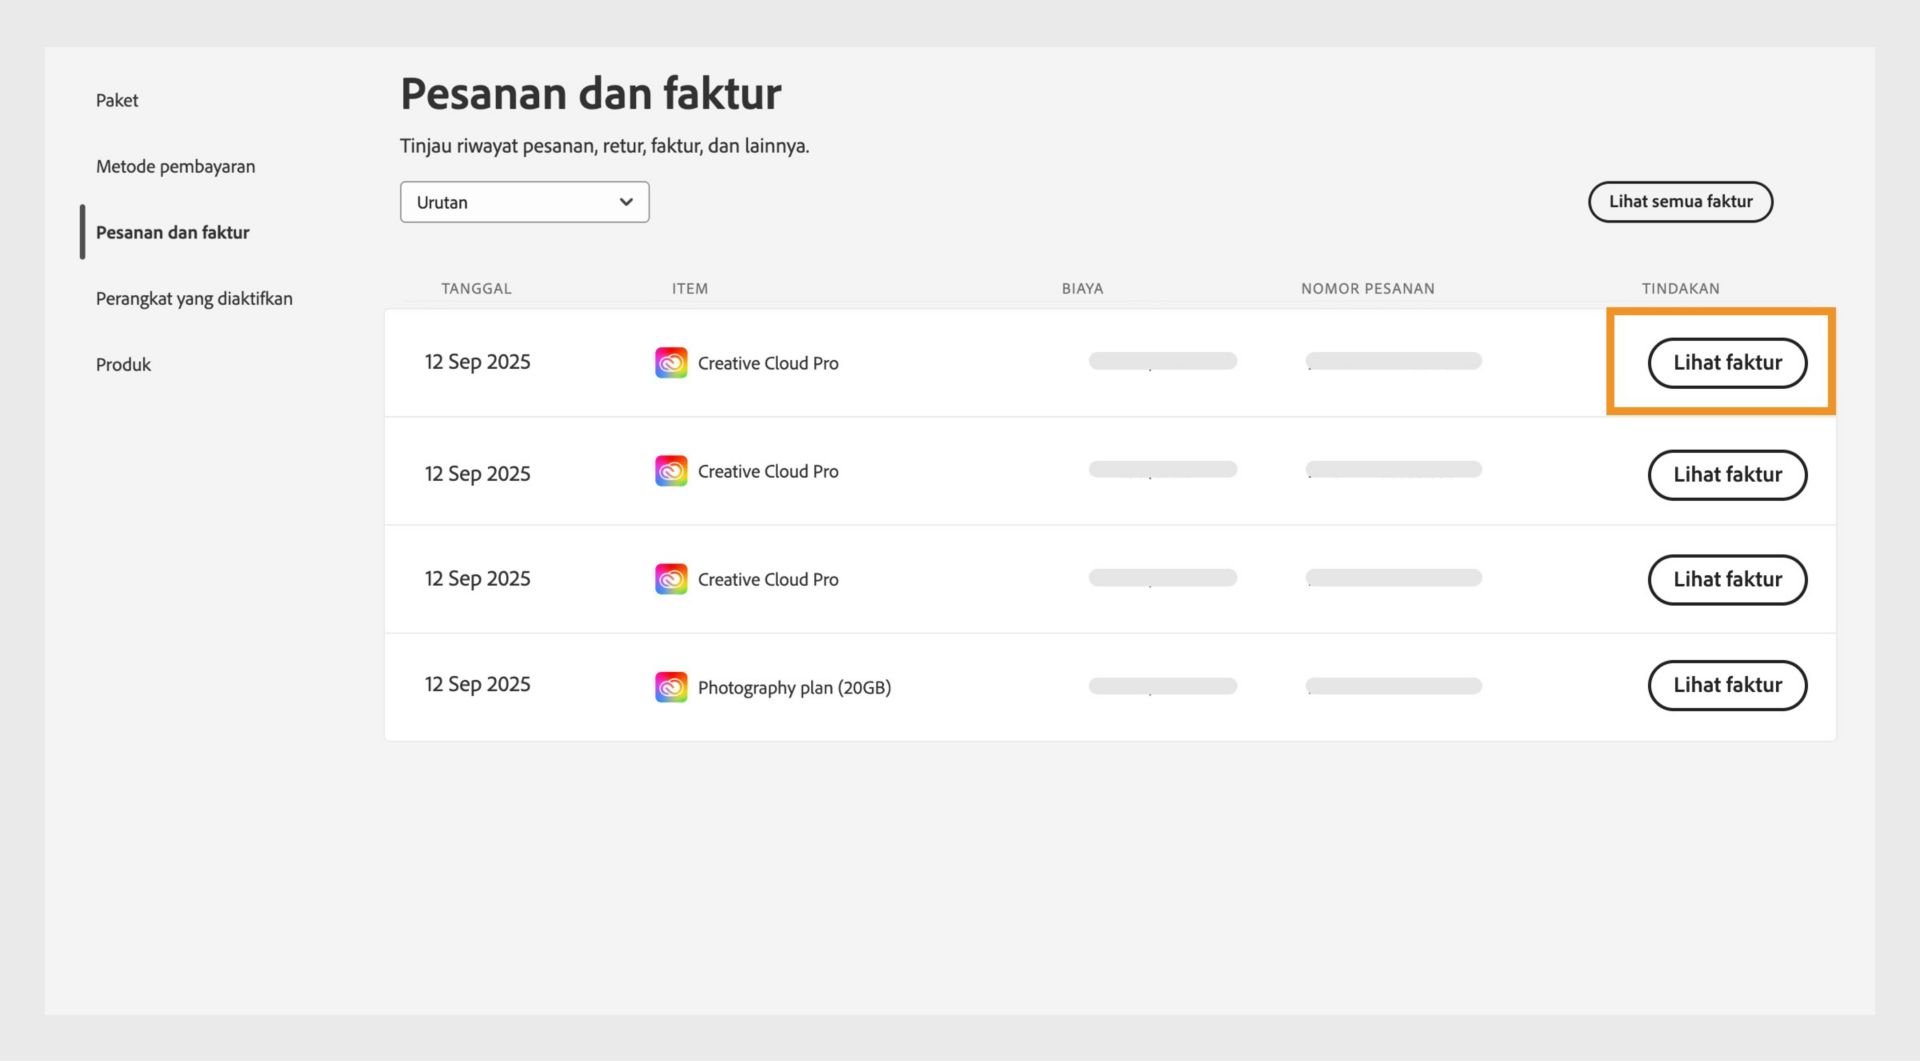The height and width of the screenshot is (1061, 1920).
Task: Click the date in Photography plan row
Action: pos(477,685)
